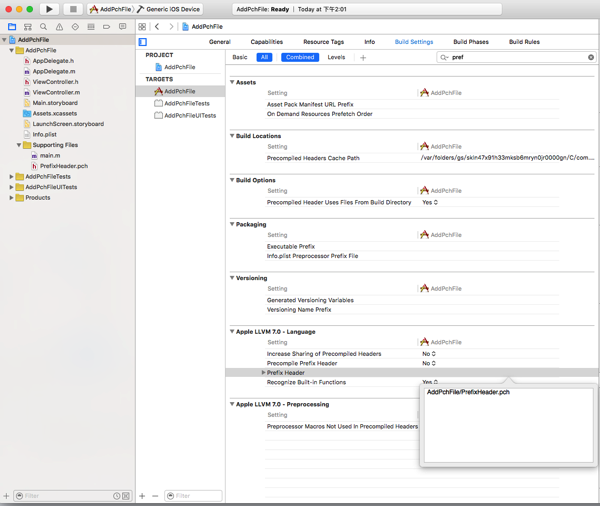
Task: Open the Project navigator folder icon
Action: (x=12, y=26)
